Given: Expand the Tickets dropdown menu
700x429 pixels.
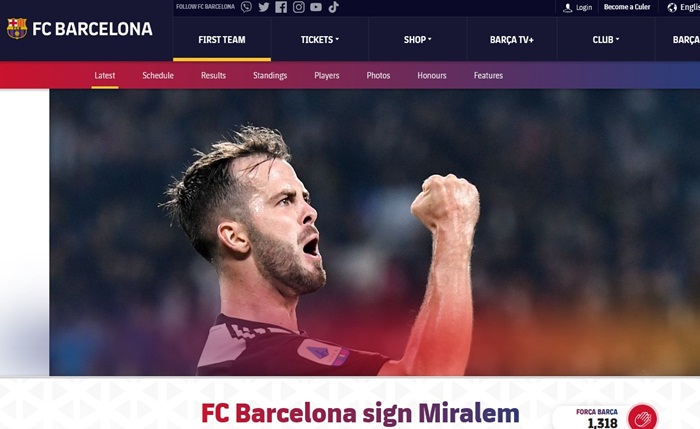Looking at the screenshot, I should pos(320,40).
